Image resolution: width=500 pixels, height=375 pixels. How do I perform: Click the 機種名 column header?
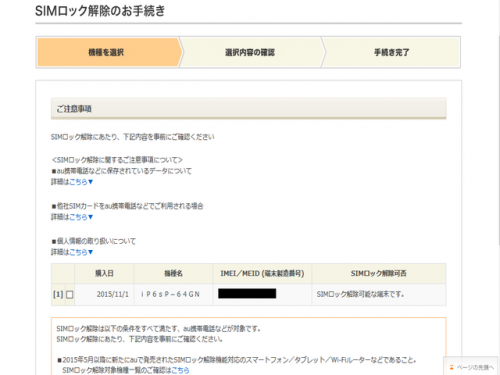click(x=173, y=274)
